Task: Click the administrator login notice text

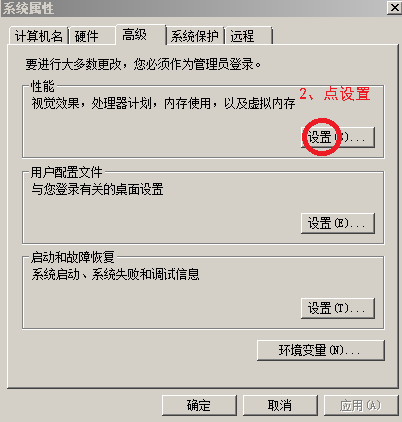Action: (x=143, y=64)
